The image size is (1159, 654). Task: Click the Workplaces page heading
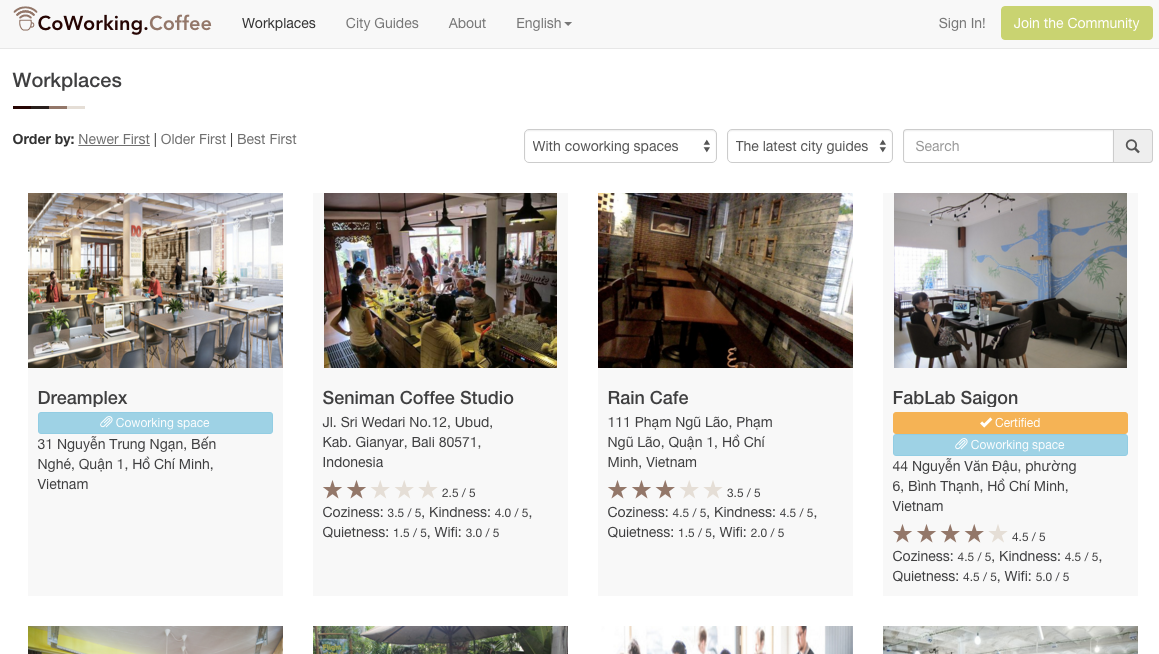[67, 81]
